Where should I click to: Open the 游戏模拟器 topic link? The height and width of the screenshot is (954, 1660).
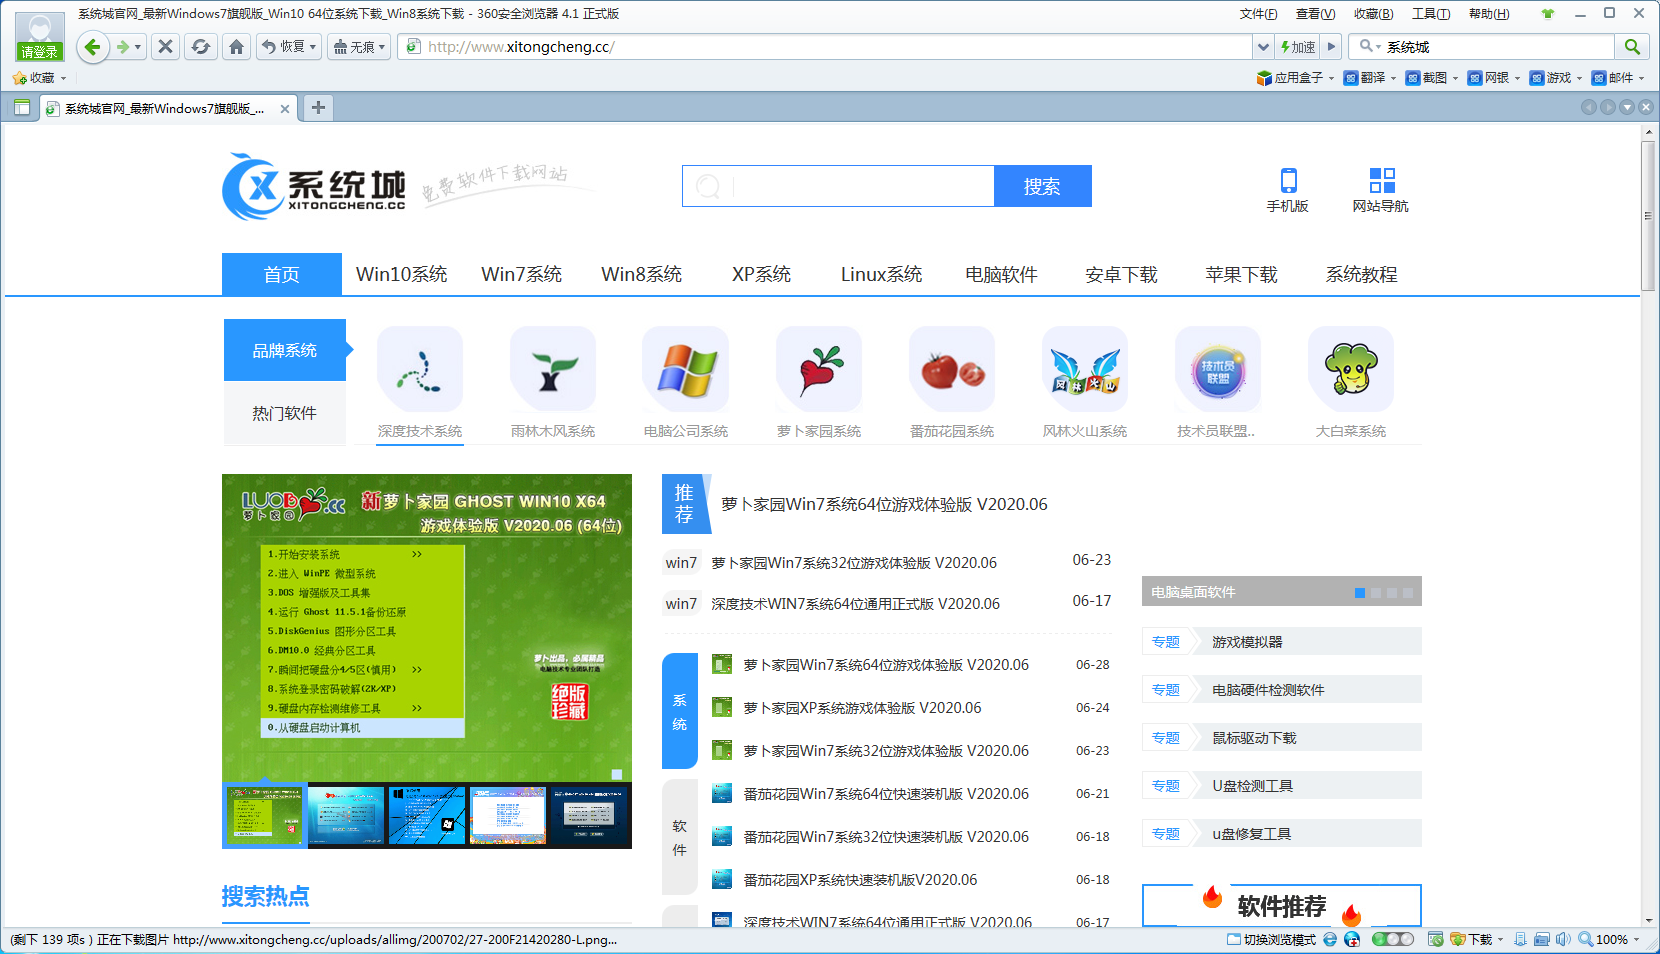(x=1247, y=642)
